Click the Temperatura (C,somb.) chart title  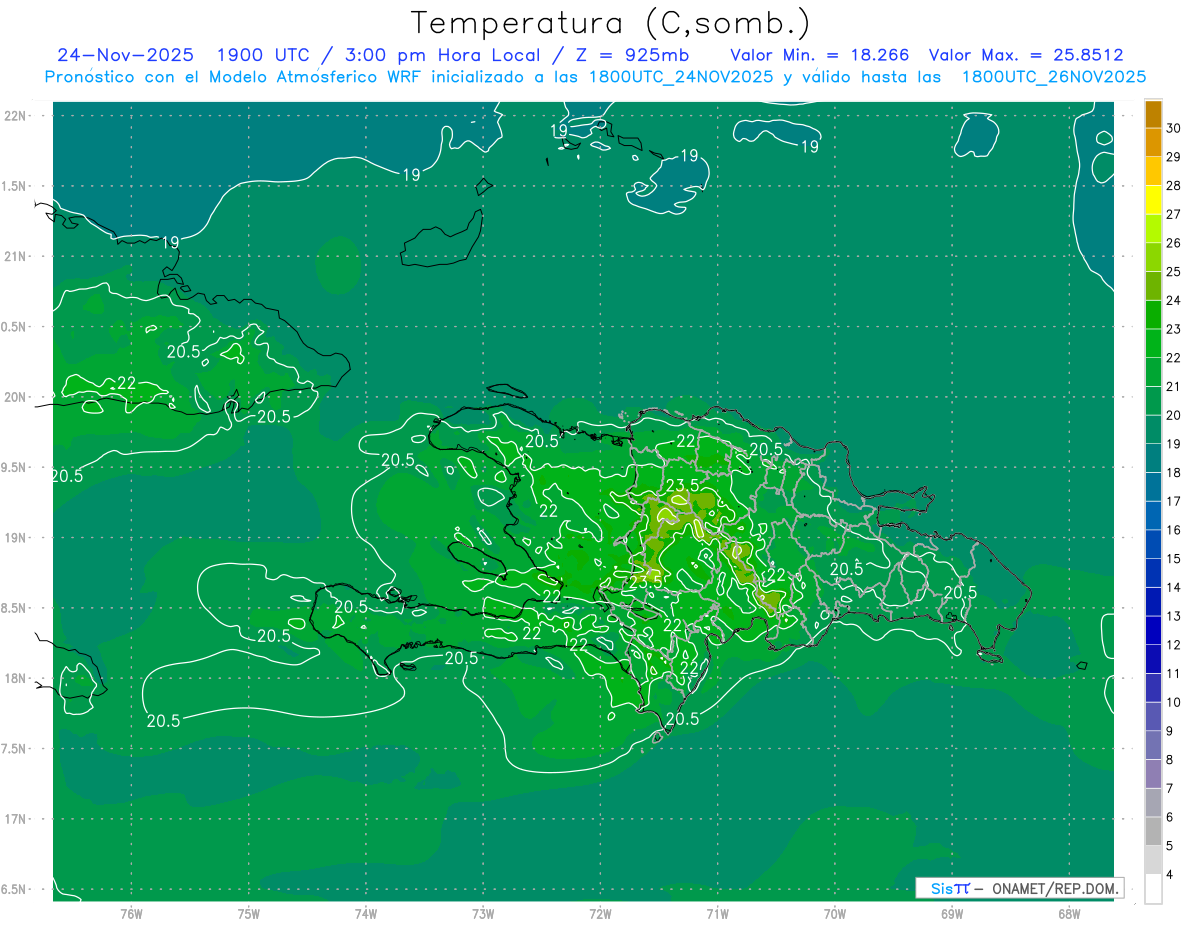click(x=611, y=23)
